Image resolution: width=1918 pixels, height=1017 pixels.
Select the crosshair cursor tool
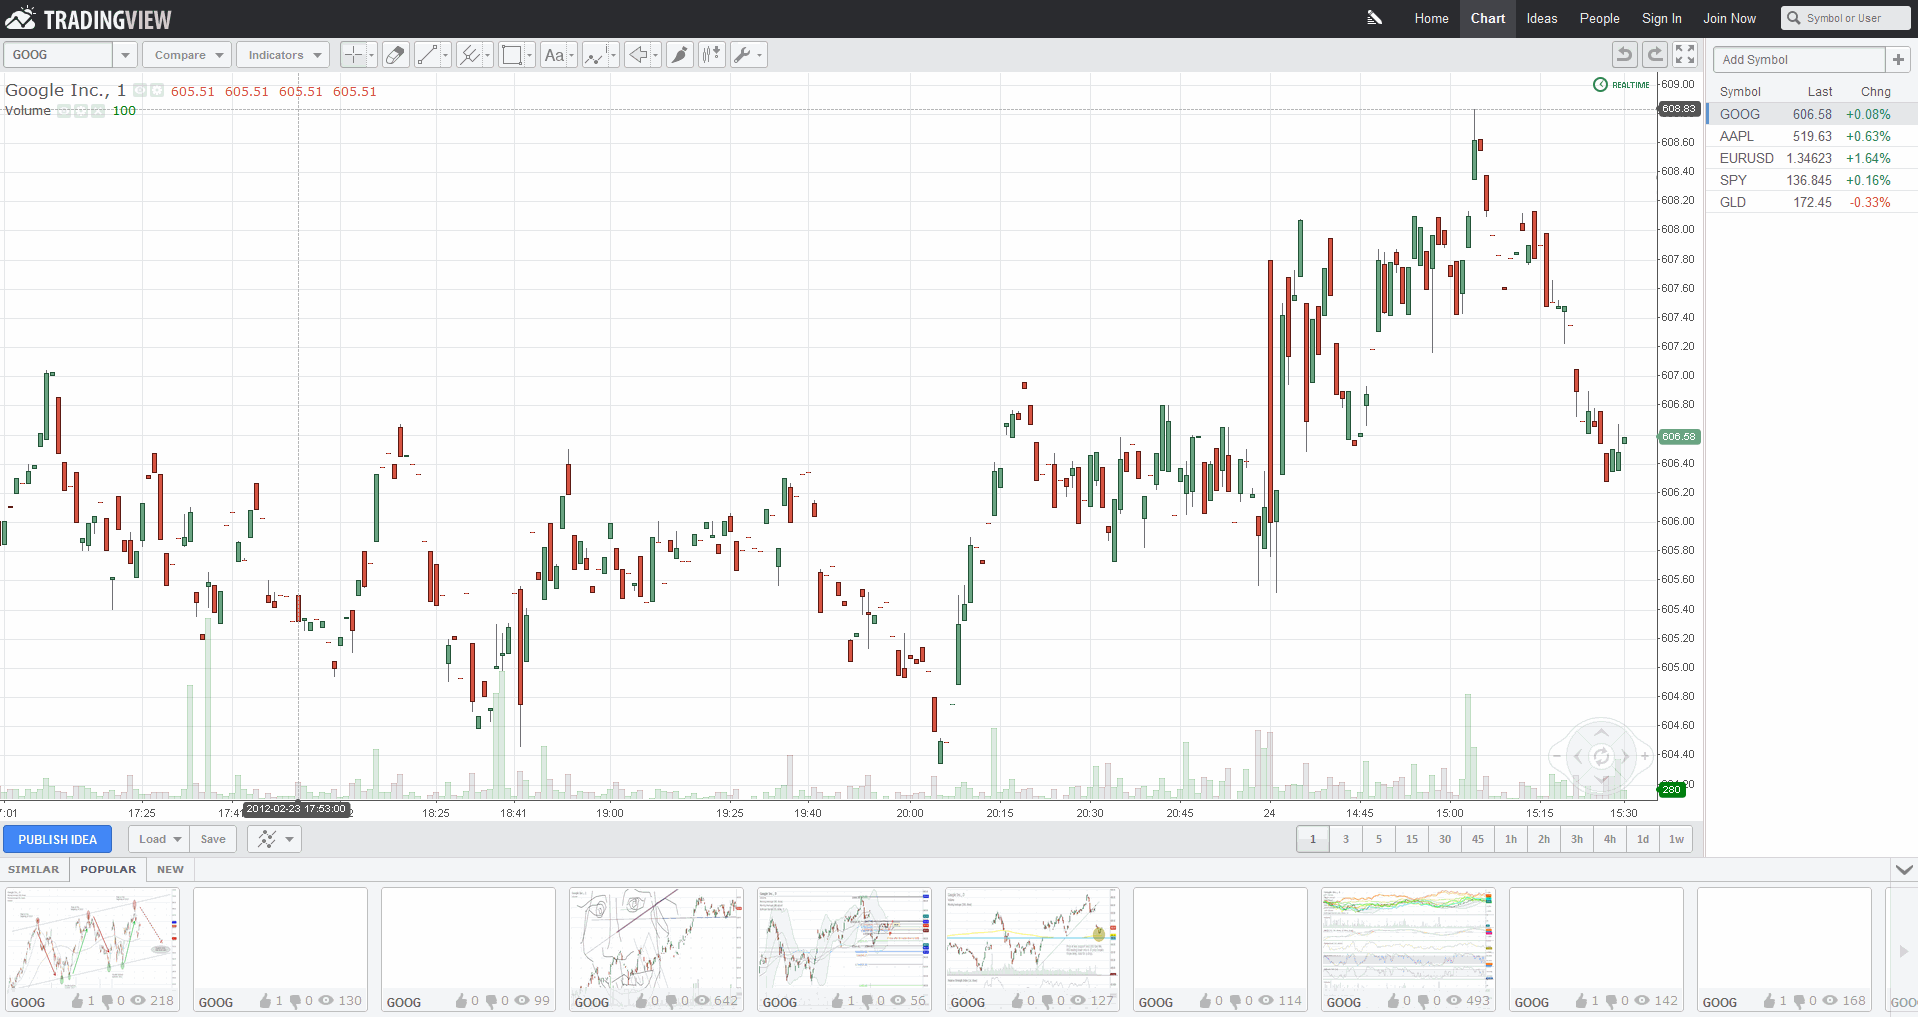pos(354,55)
